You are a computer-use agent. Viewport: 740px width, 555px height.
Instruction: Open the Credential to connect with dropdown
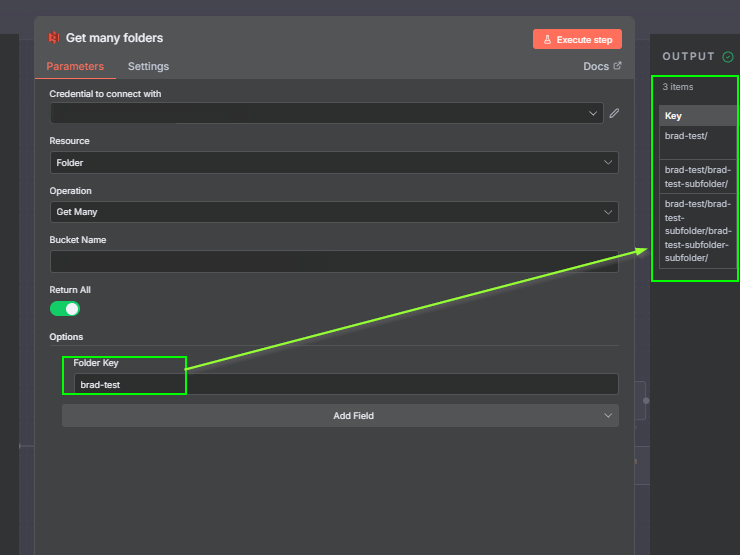point(326,113)
